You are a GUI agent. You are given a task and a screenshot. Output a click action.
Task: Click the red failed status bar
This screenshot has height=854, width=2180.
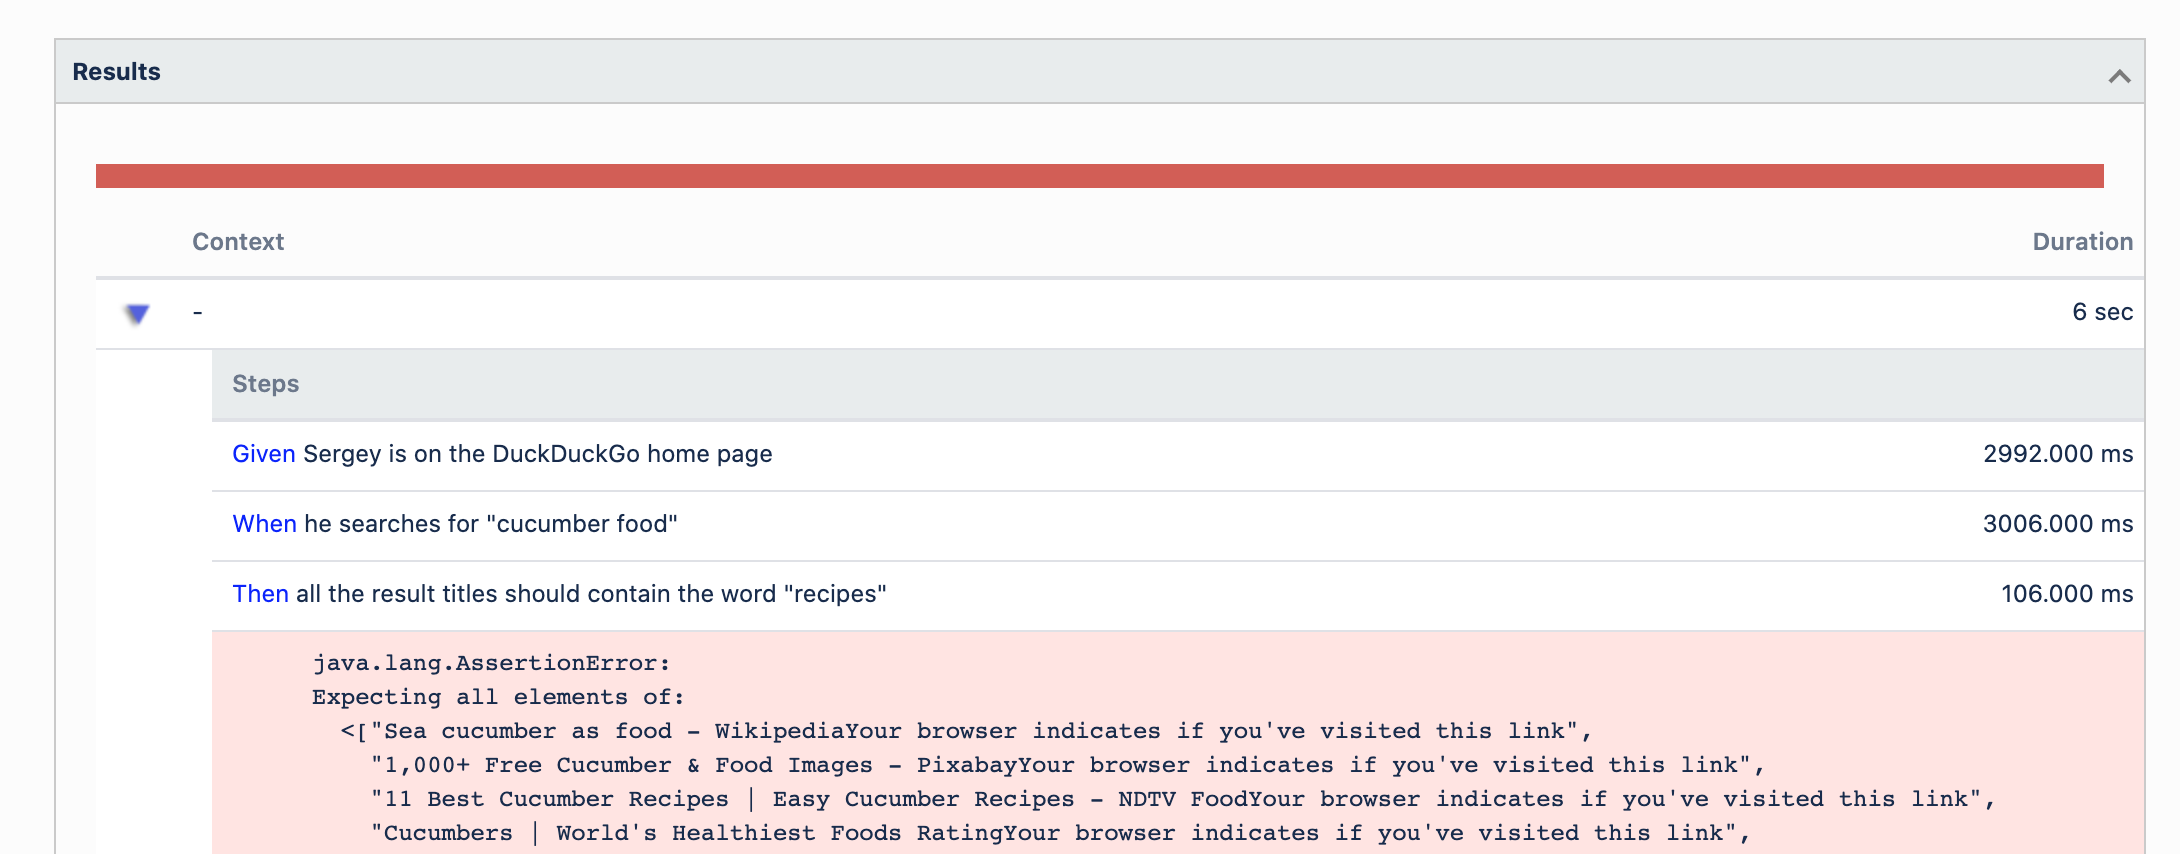pyautogui.click(x=1099, y=176)
